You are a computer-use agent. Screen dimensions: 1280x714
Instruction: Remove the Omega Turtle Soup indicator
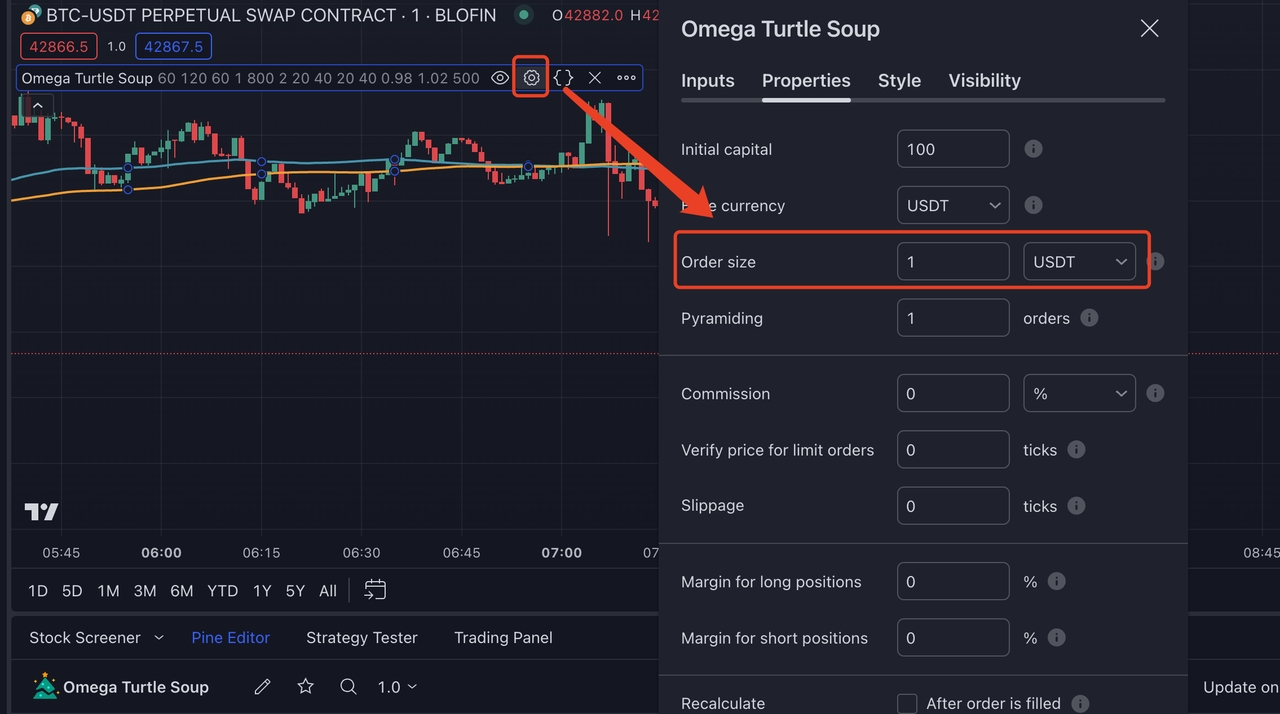[595, 78]
